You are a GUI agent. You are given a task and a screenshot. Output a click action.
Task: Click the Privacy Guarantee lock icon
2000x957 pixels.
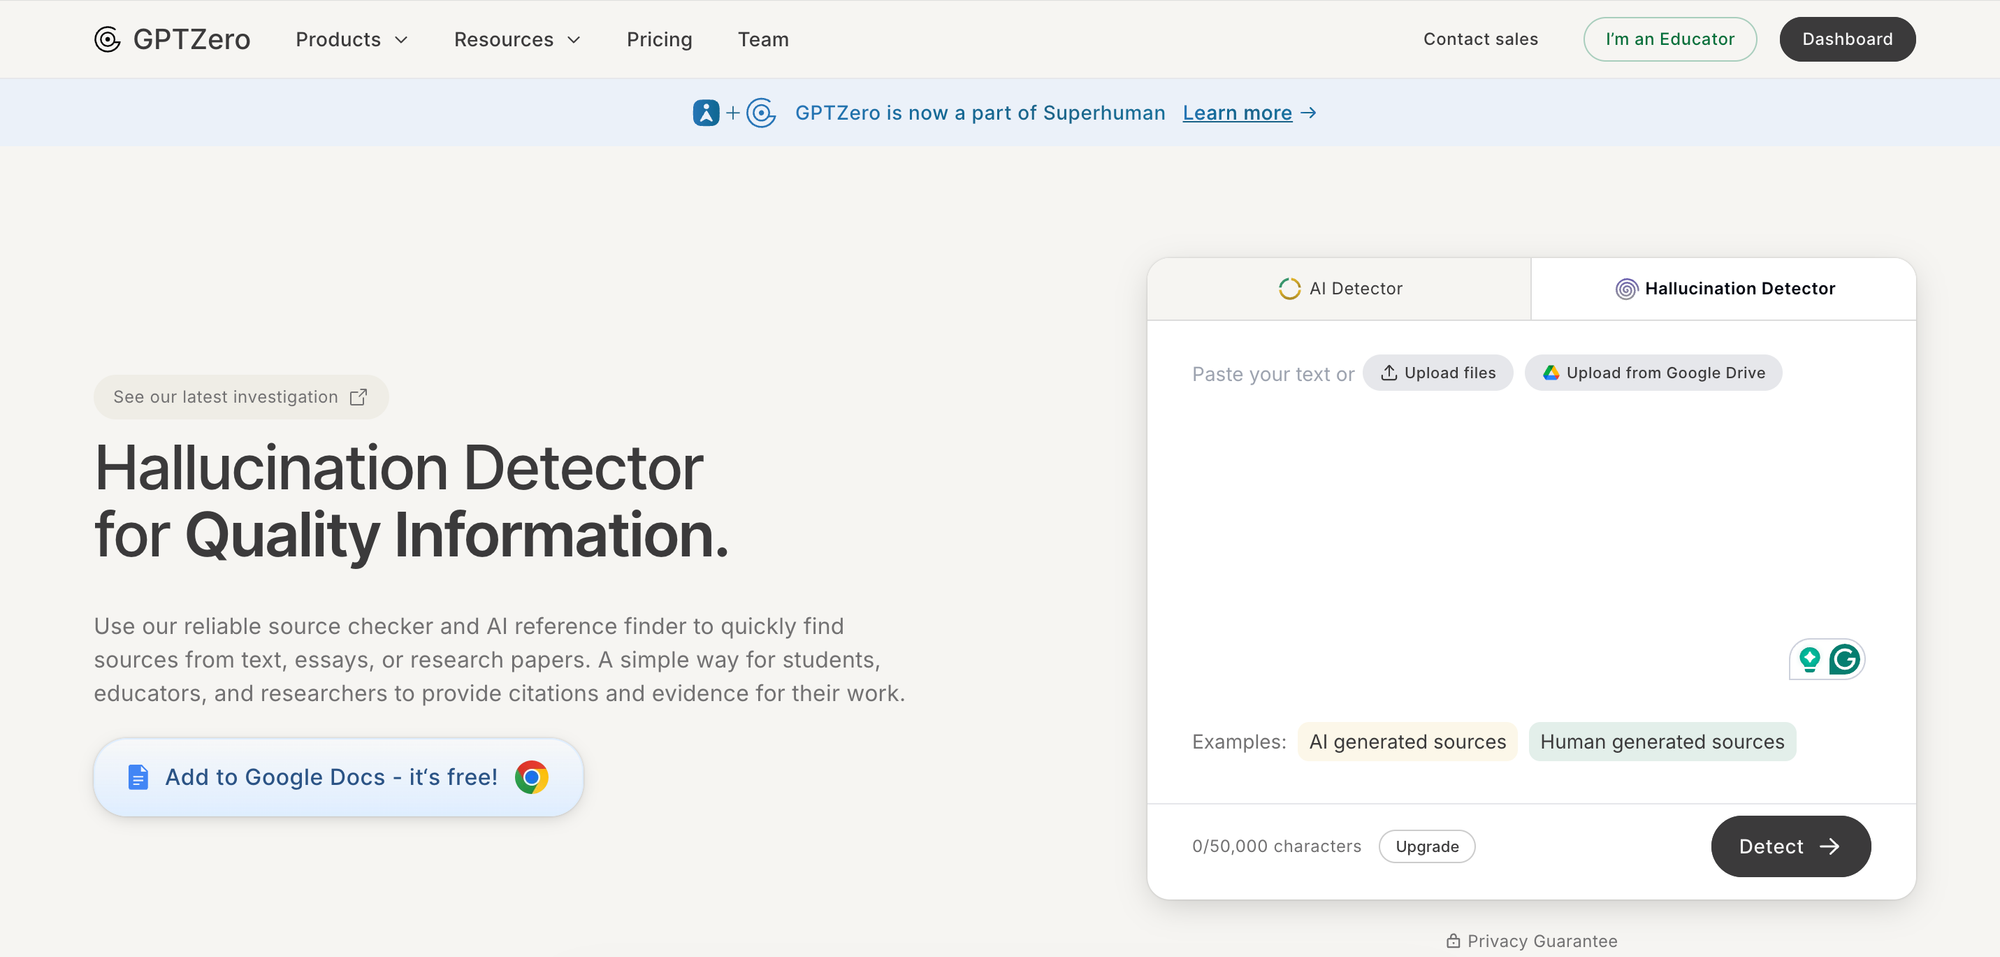coord(1453,941)
